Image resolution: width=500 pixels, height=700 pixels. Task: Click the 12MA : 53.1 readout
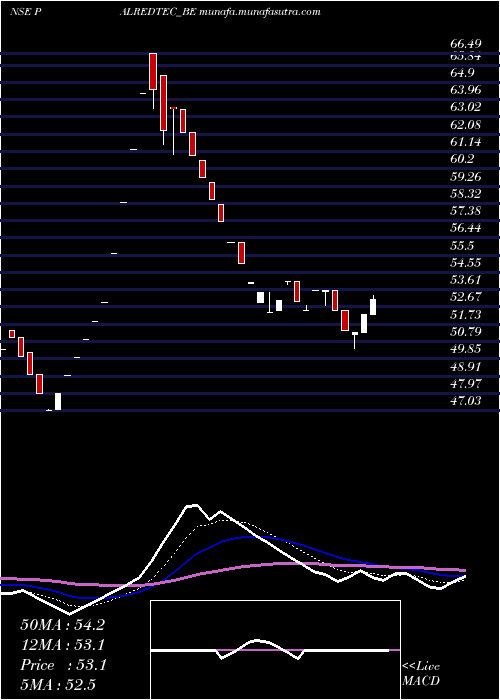[62, 645]
